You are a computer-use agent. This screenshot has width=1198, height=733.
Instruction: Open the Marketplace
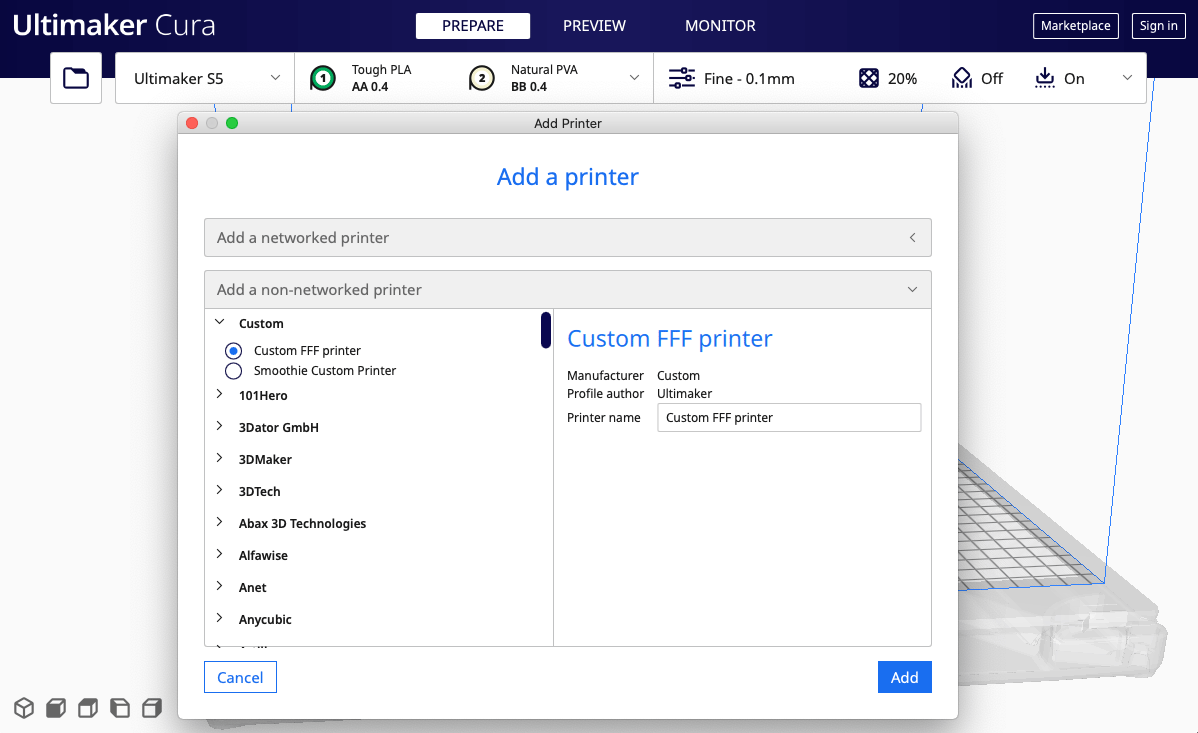(x=1075, y=26)
